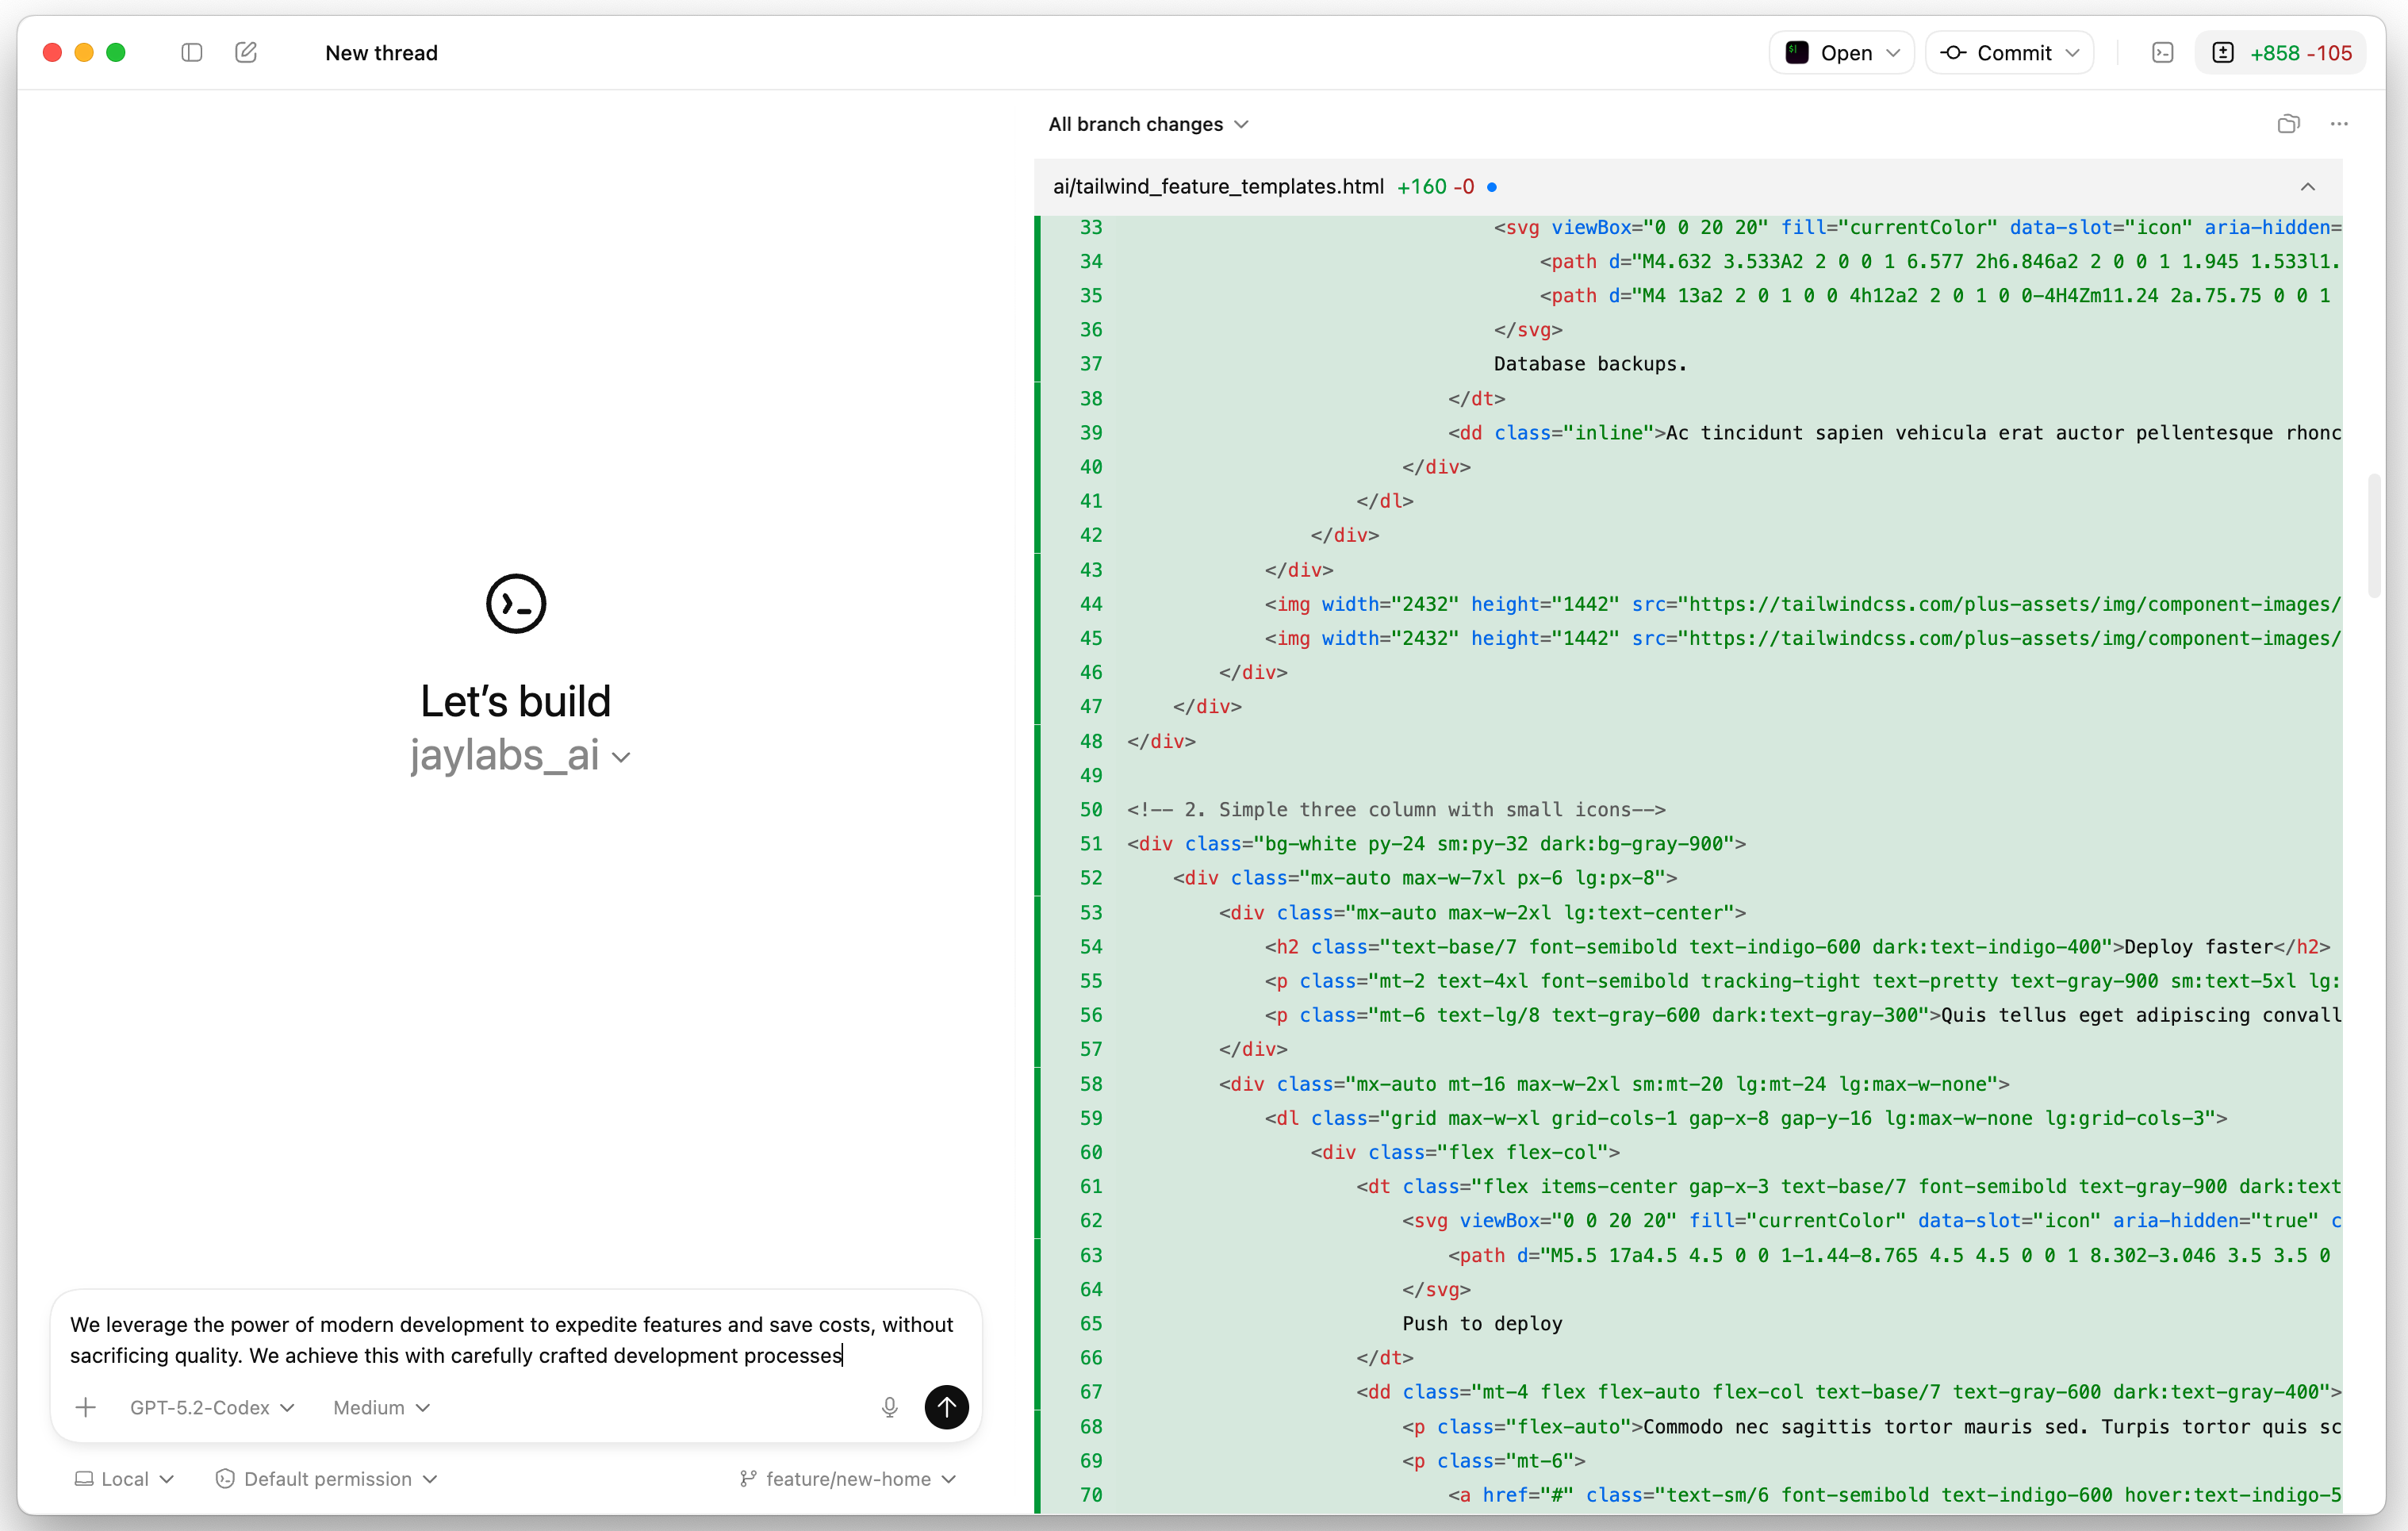The height and width of the screenshot is (1531, 2408).
Task: Collapse the tailwind_feature_templates.html diff
Action: click(x=2308, y=186)
